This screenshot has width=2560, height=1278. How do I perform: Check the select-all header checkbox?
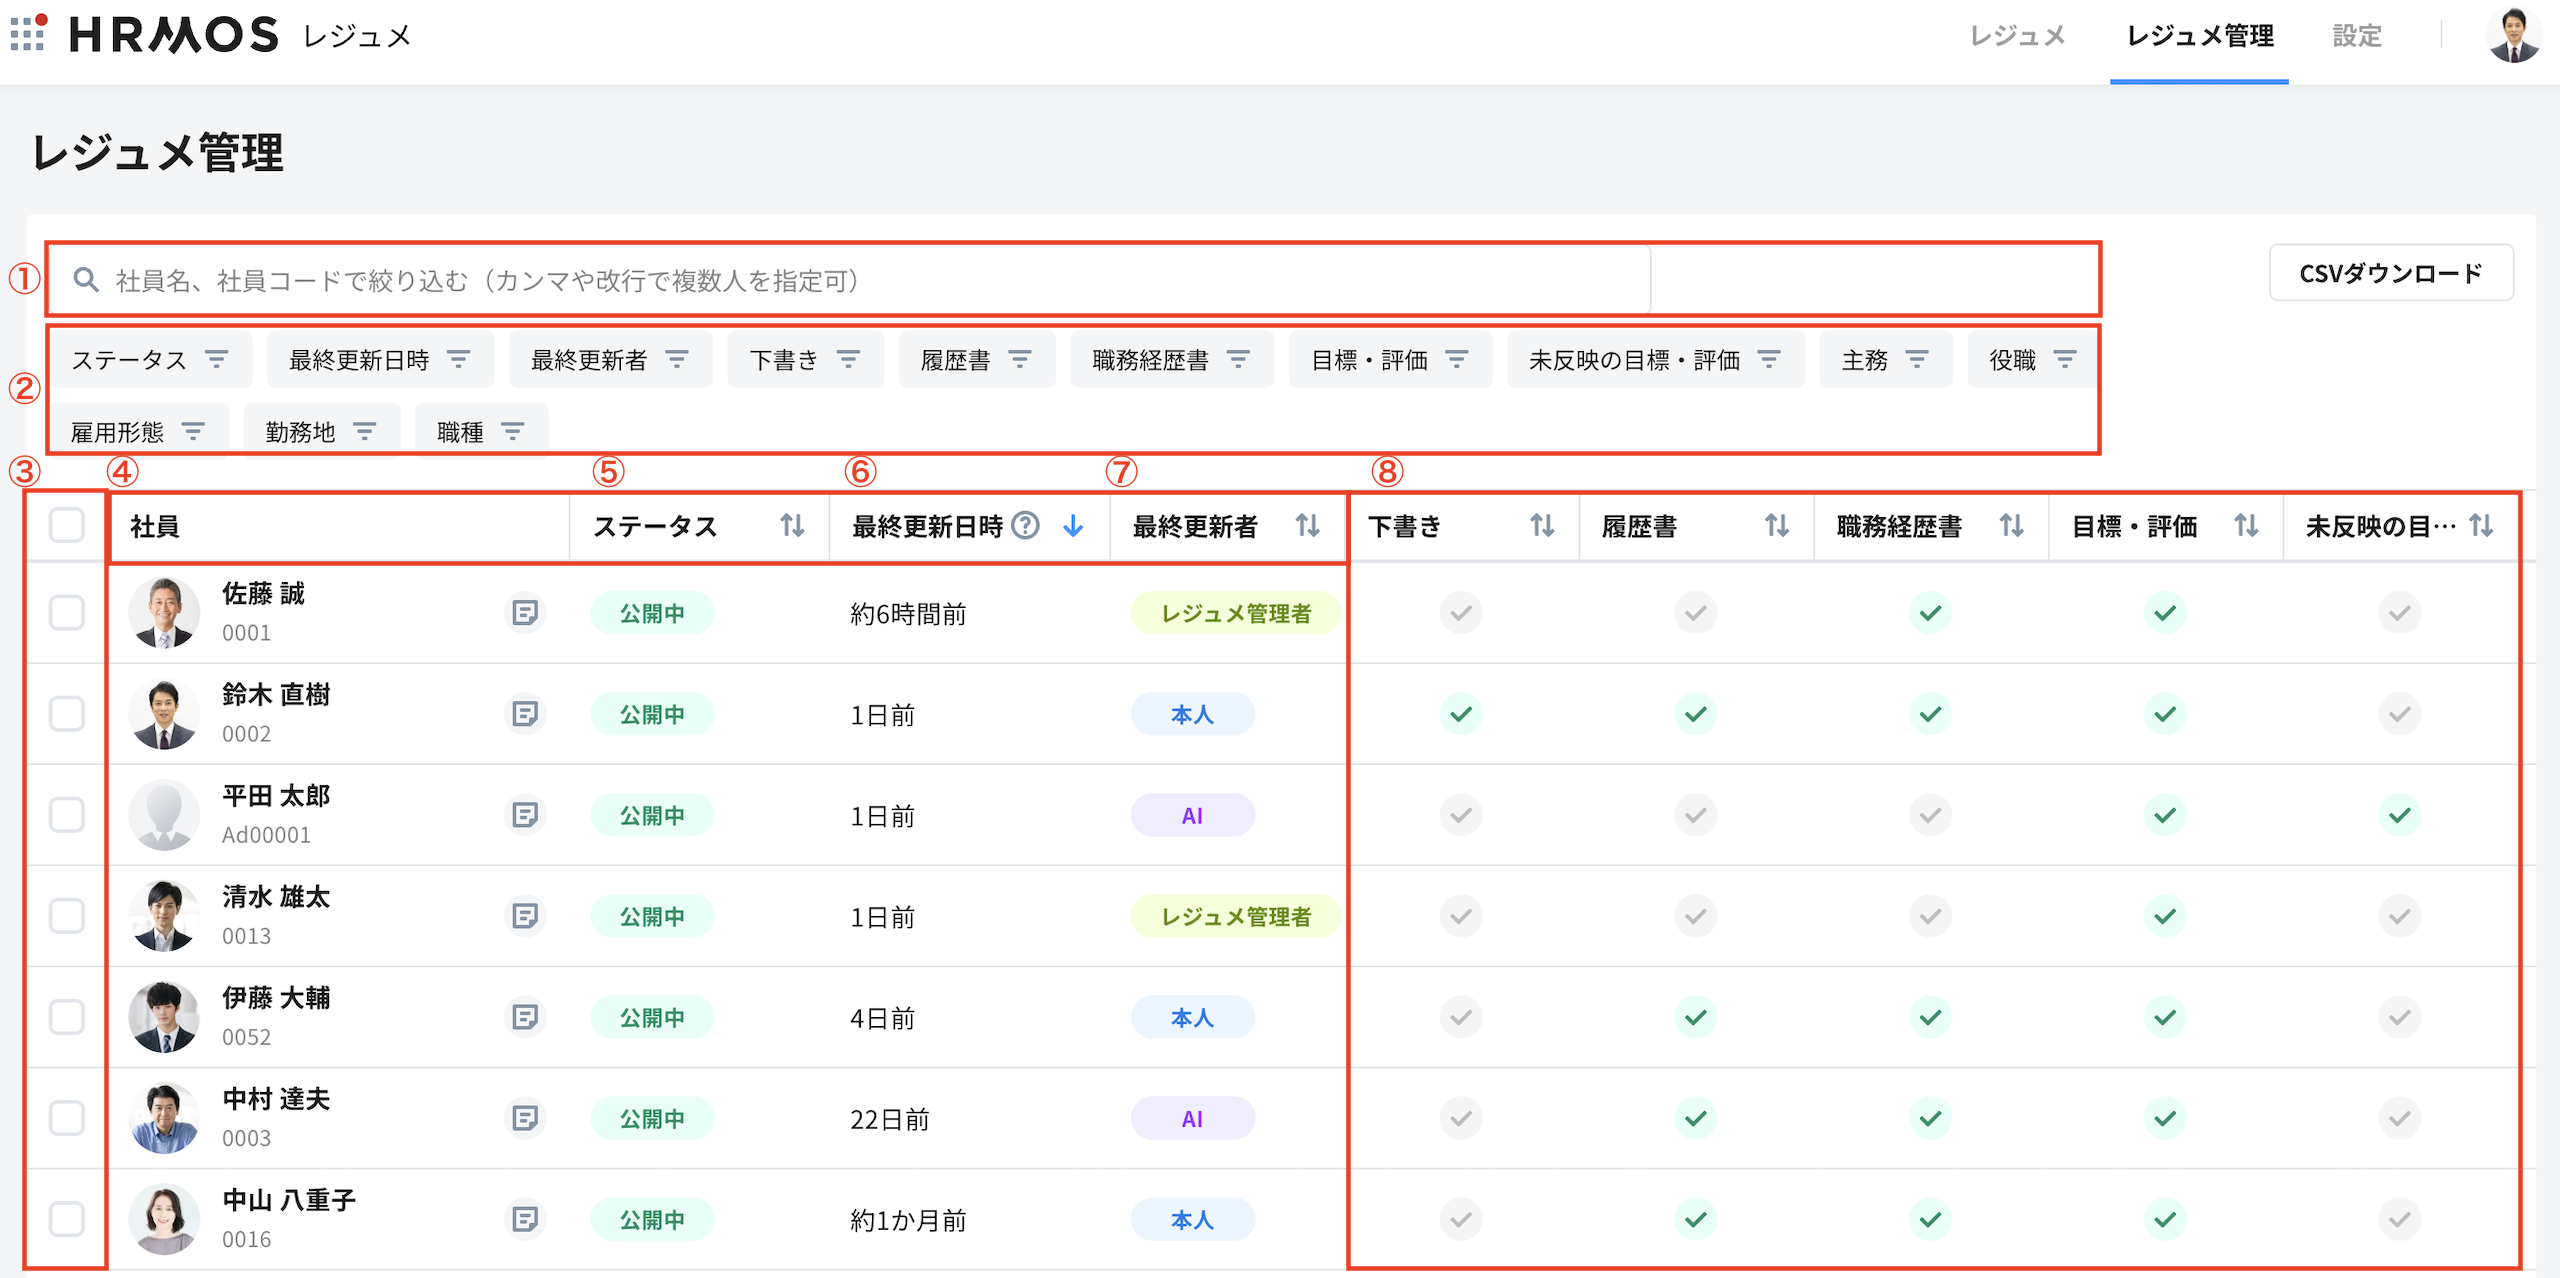(x=67, y=525)
